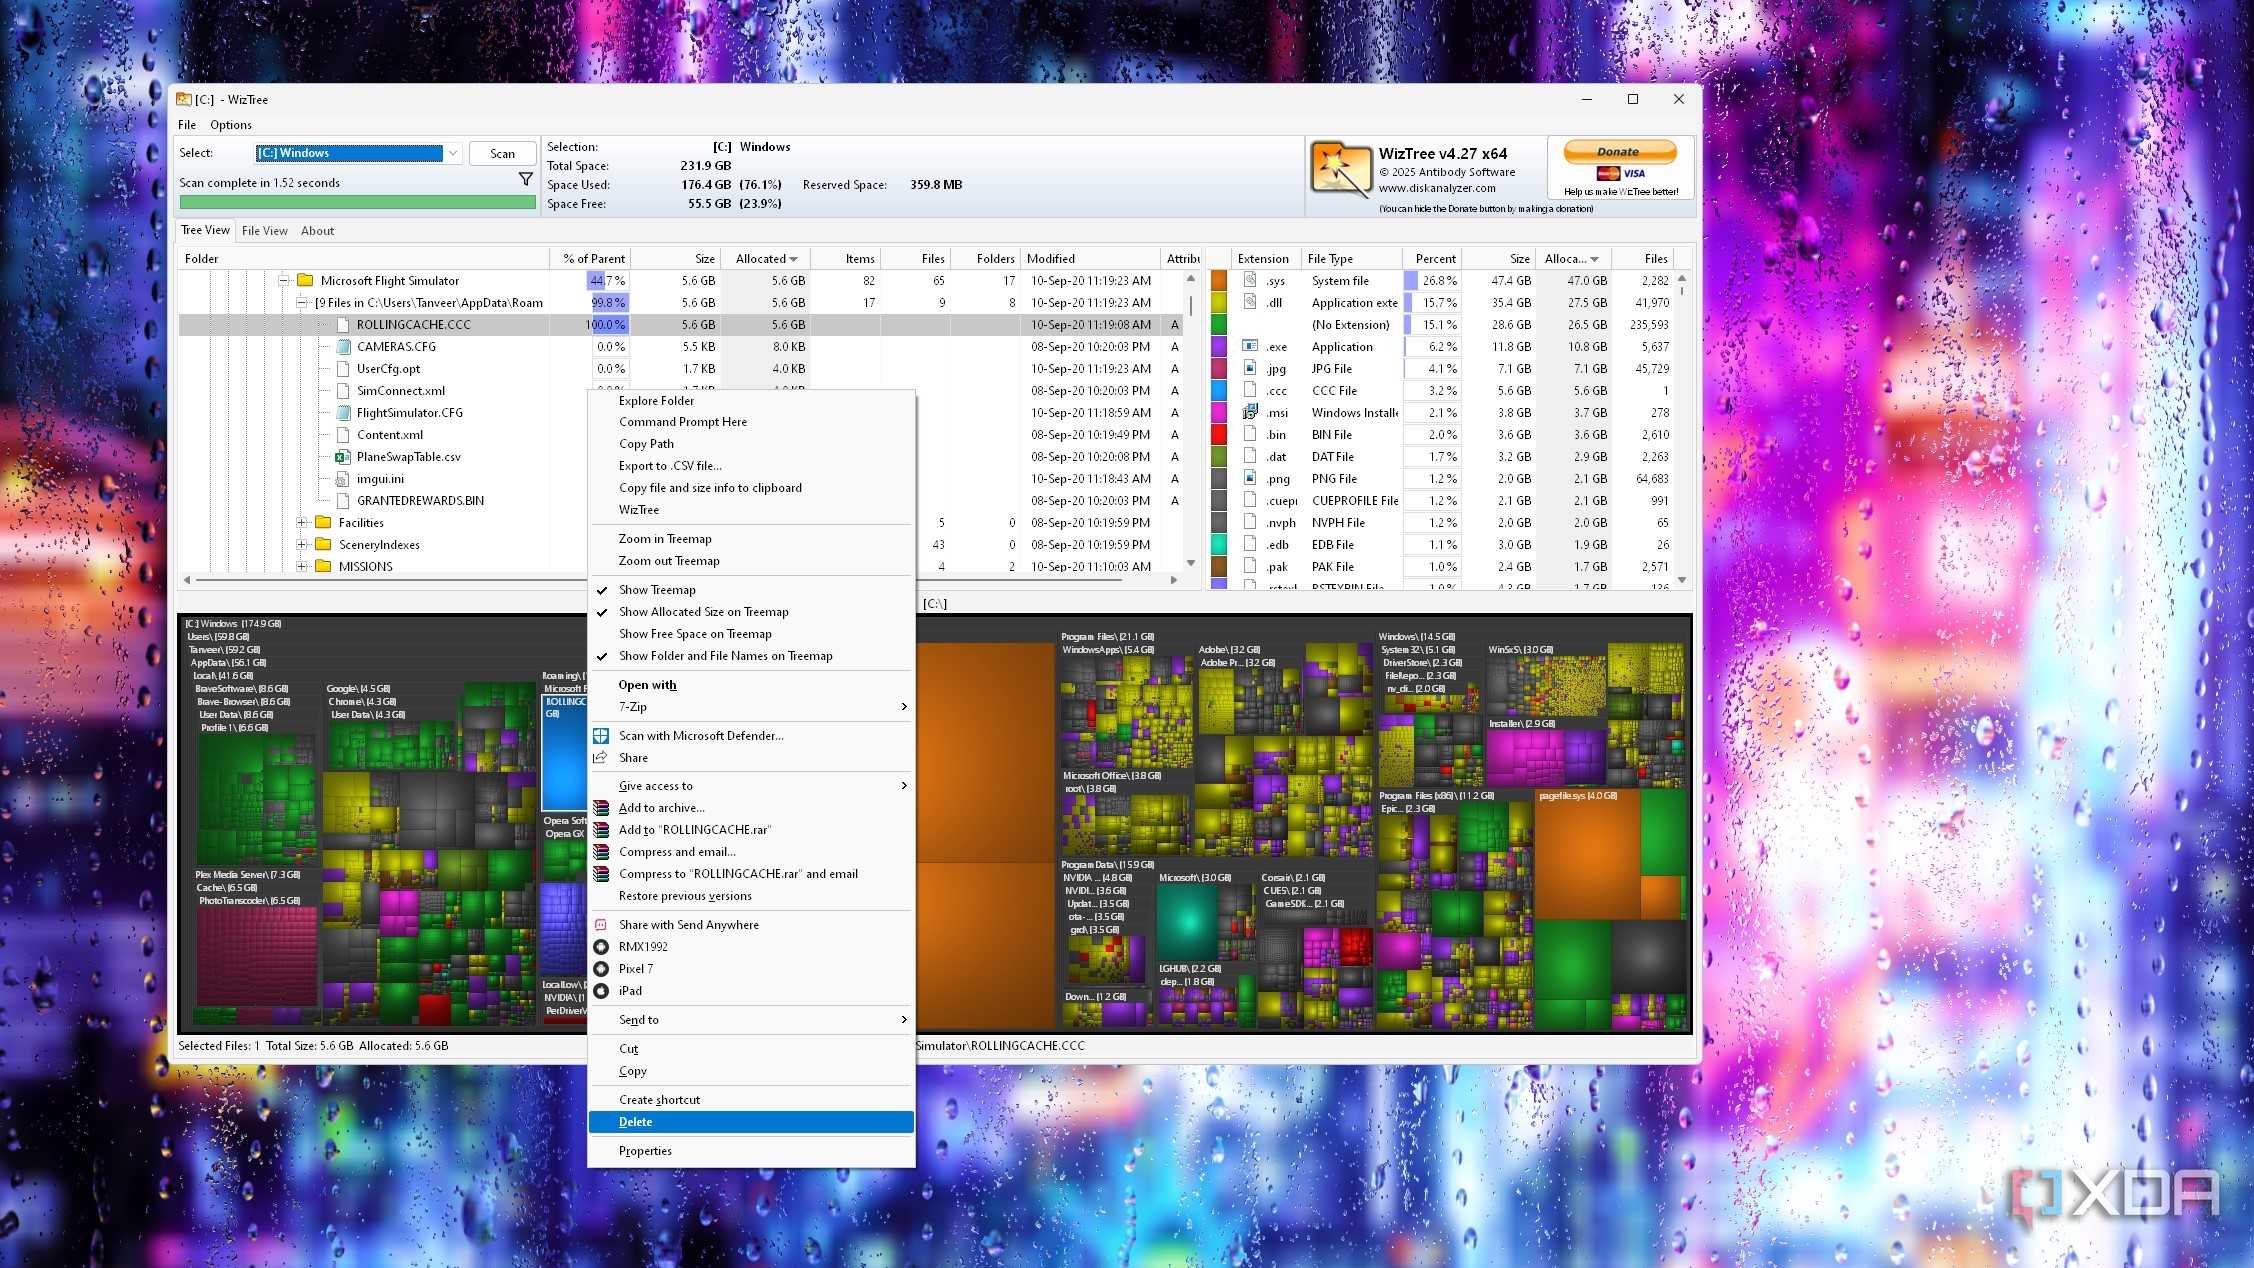This screenshot has height=1268, width=2254.
Task: Click Send Anywhere icon in context menu
Action: (x=601, y=925)
